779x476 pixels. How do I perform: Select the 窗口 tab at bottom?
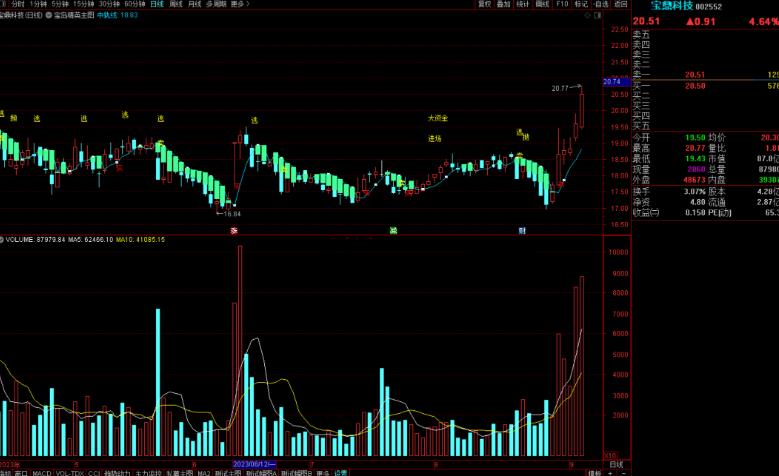(x=21, y=473)
